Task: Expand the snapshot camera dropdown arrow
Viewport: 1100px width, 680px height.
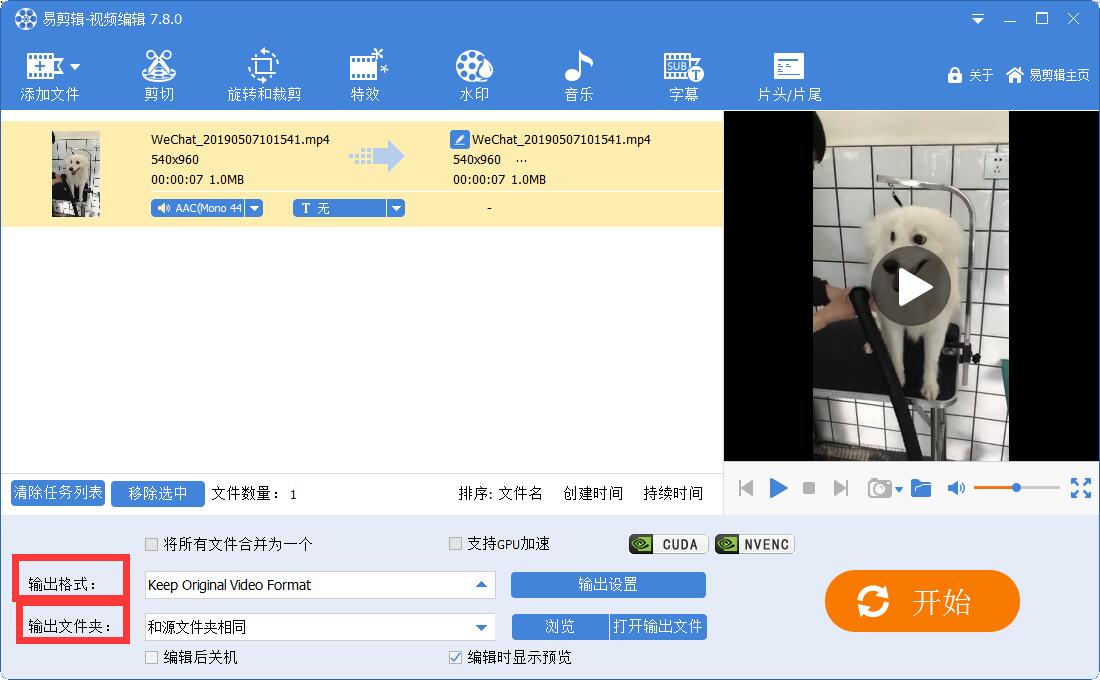Action: (899, 489)
